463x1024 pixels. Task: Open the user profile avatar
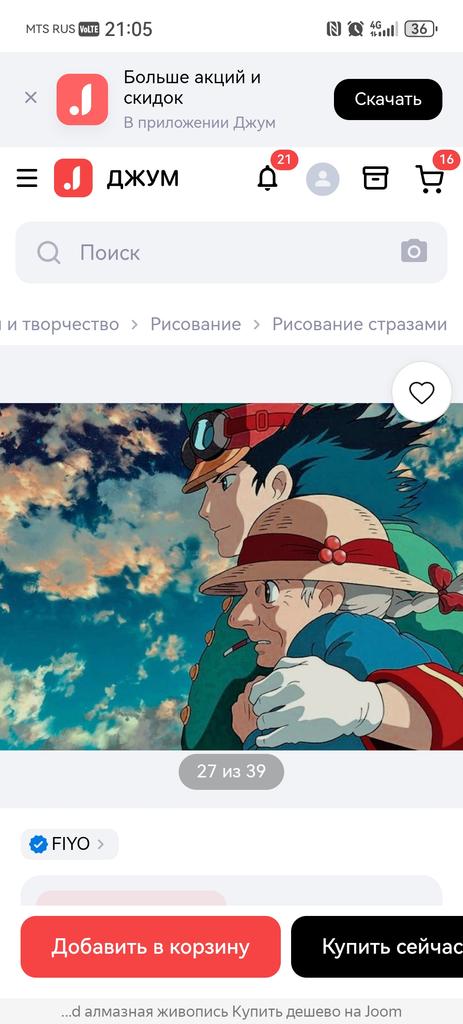[323, 179]
